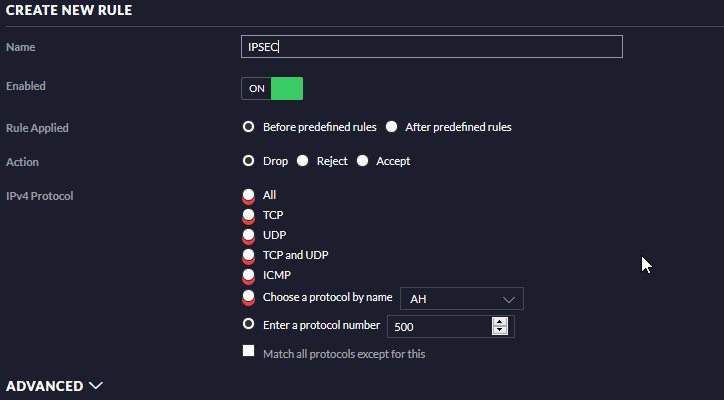Viewport: 724px width, 400px height.
Task: Choose the Reject action
Action: (302, 161)
